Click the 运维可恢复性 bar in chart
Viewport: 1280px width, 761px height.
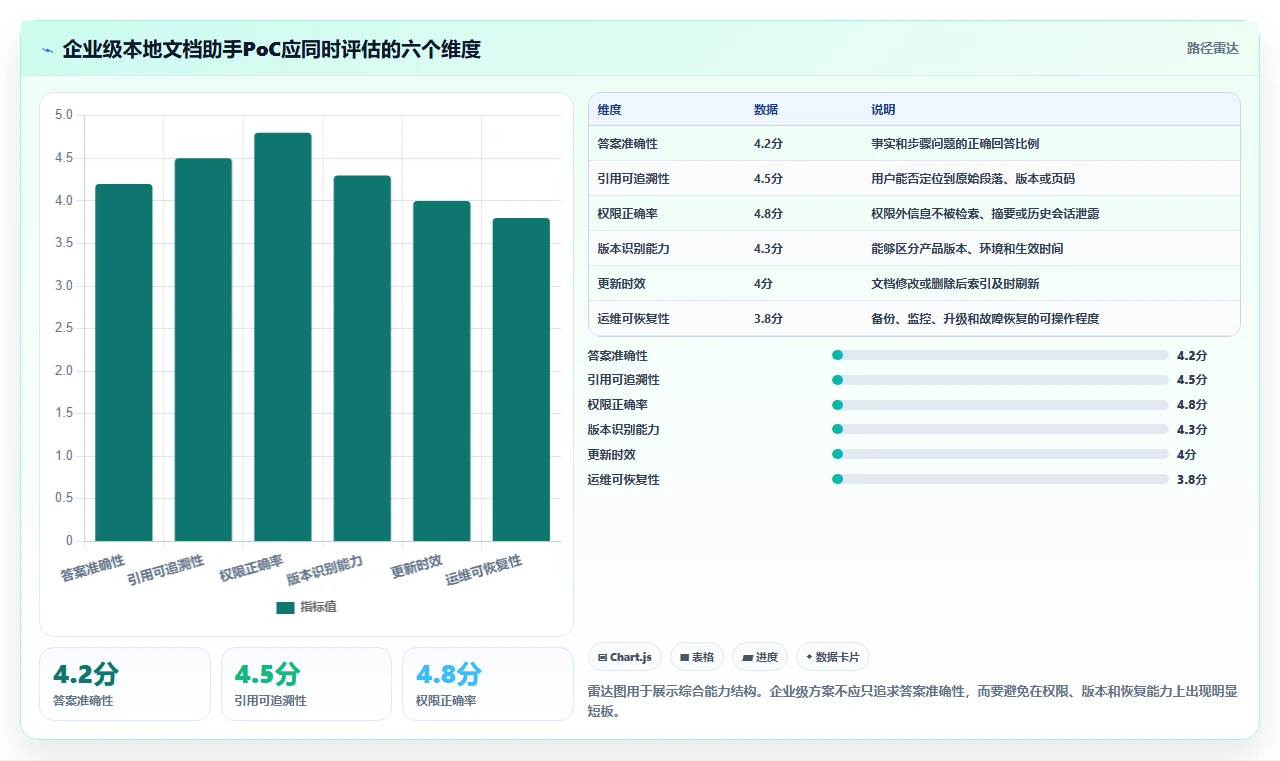click(521, 379)
